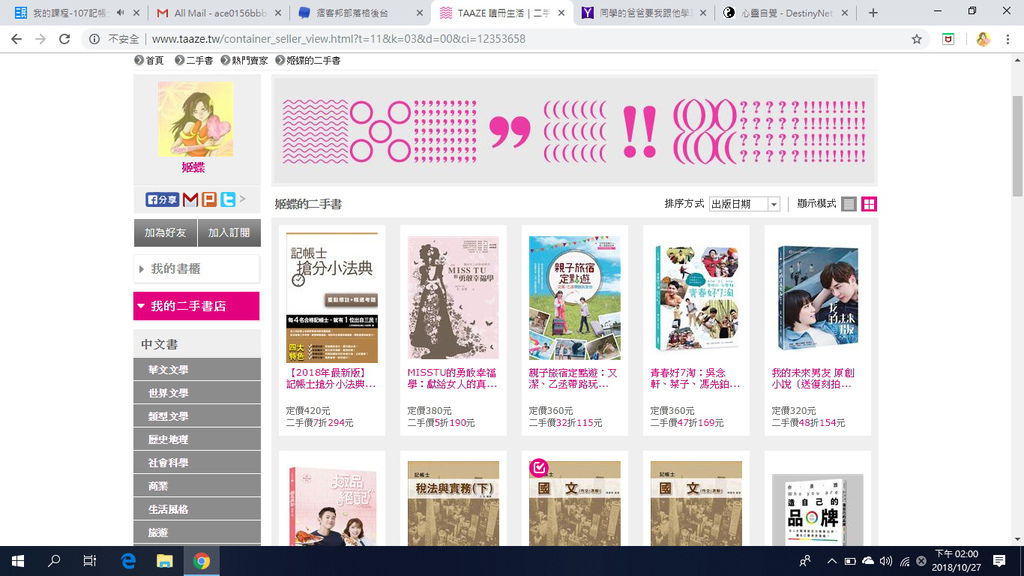The height and width of the screenshot is (576, 1024).
Task: Close the TAAZE tab
Action: (561, 12)
